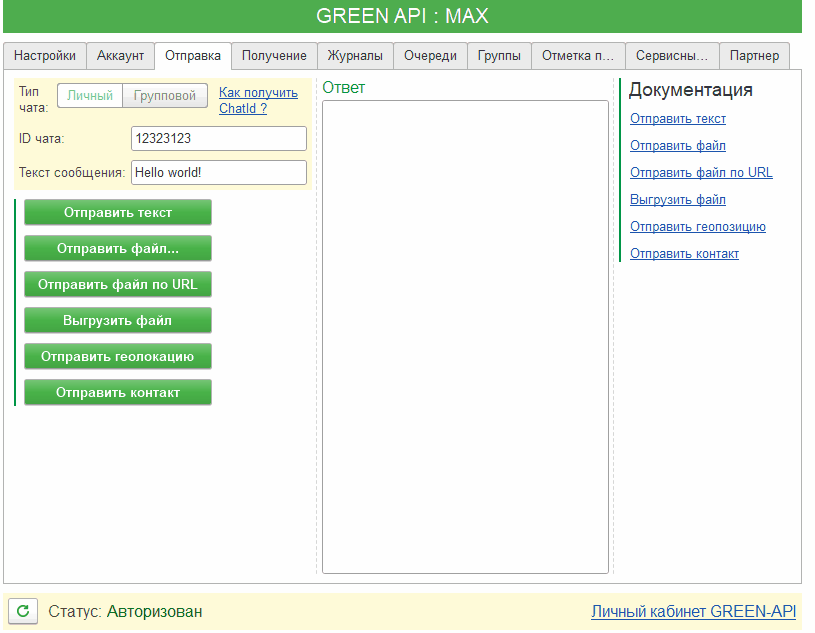Select the Групповой chat type toggle

coord(165,96)
